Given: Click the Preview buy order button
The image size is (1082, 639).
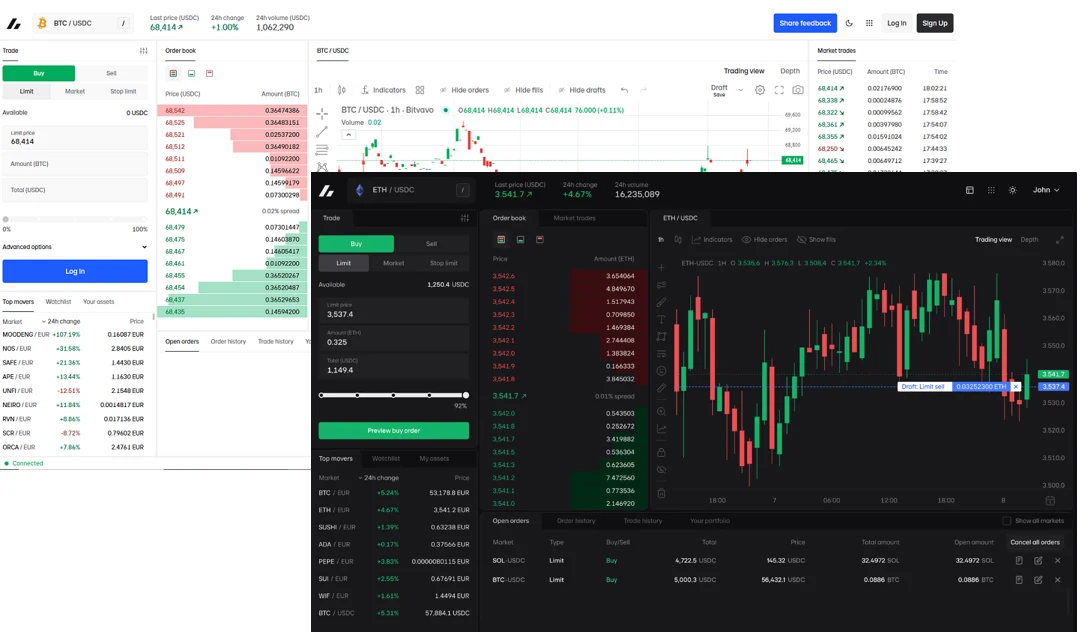Looking at the screenshot, I should pos(393,431).
